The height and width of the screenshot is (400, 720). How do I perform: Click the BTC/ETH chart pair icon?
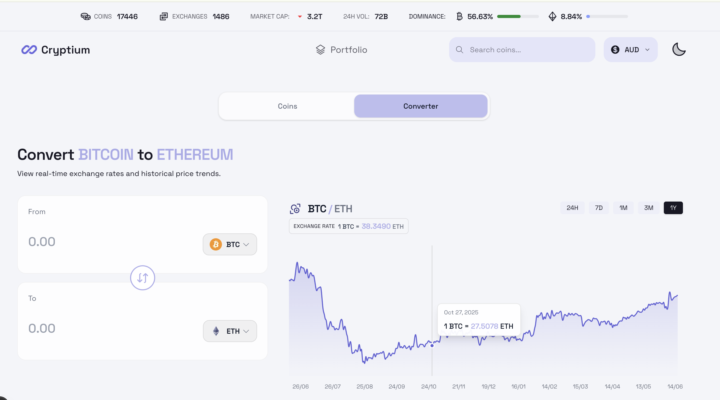click(x=295, y=209)
